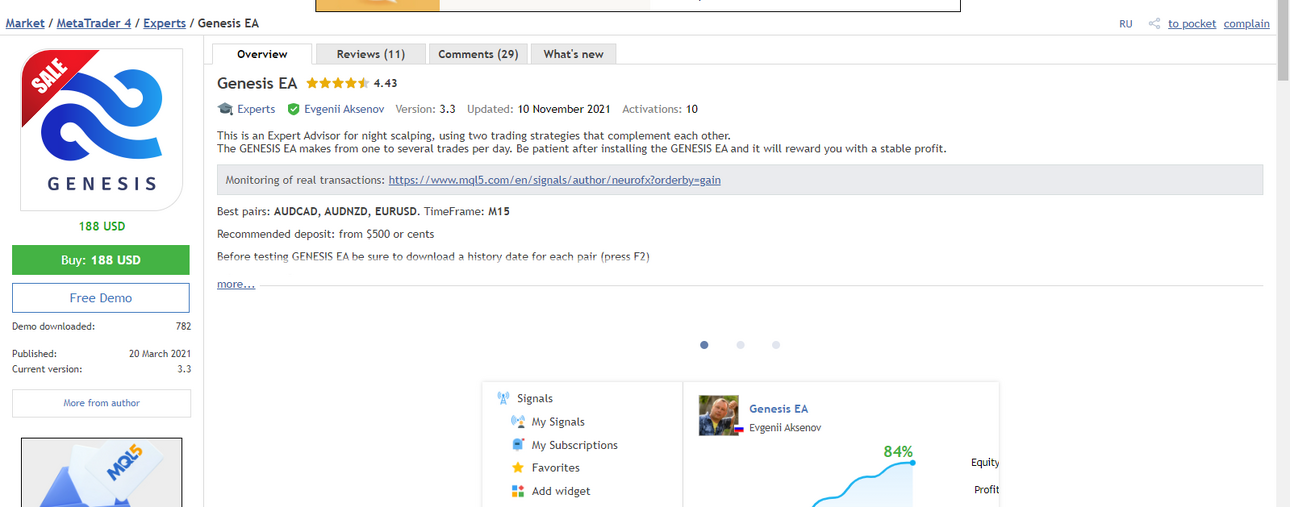Click the Russian flag icon near Evgenii Aksenov

click(x=739, y=428)
